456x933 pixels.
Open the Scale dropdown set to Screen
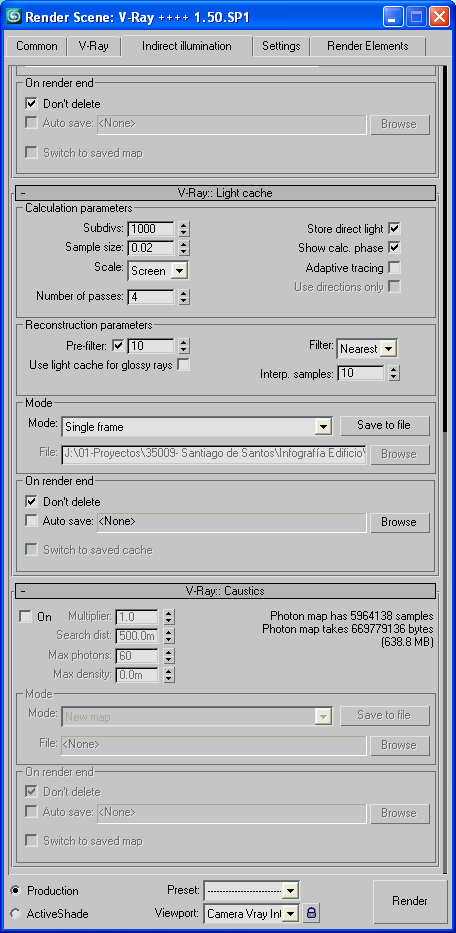point(158,271)
